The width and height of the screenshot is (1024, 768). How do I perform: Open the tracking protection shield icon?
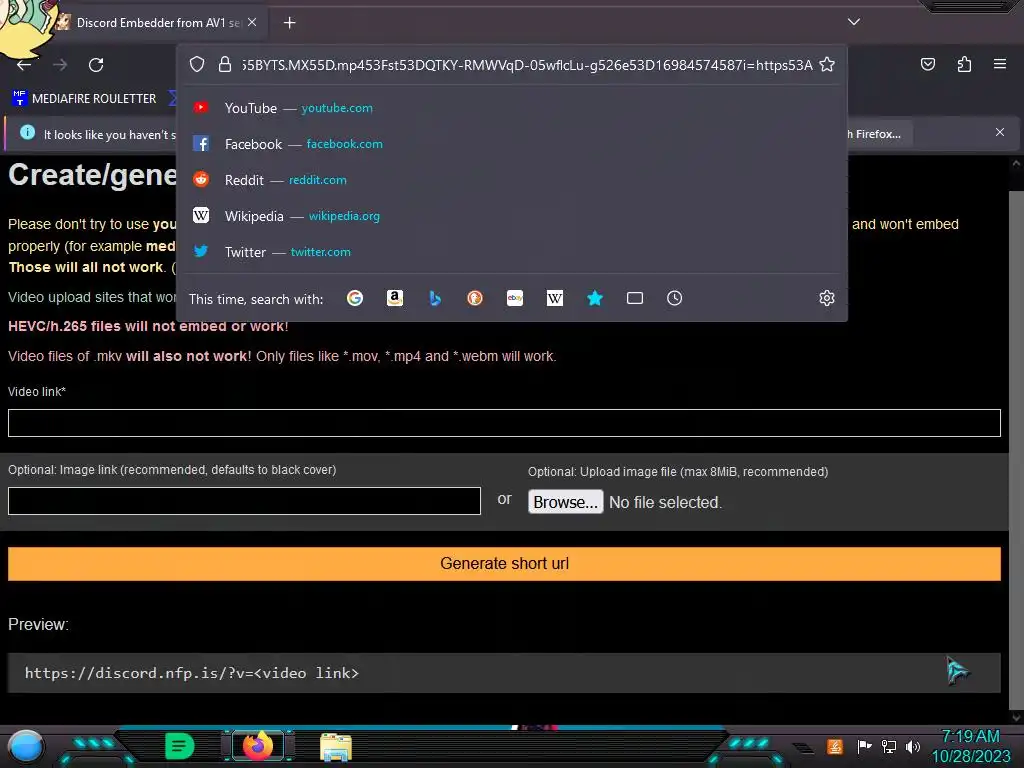coord(197,64)
